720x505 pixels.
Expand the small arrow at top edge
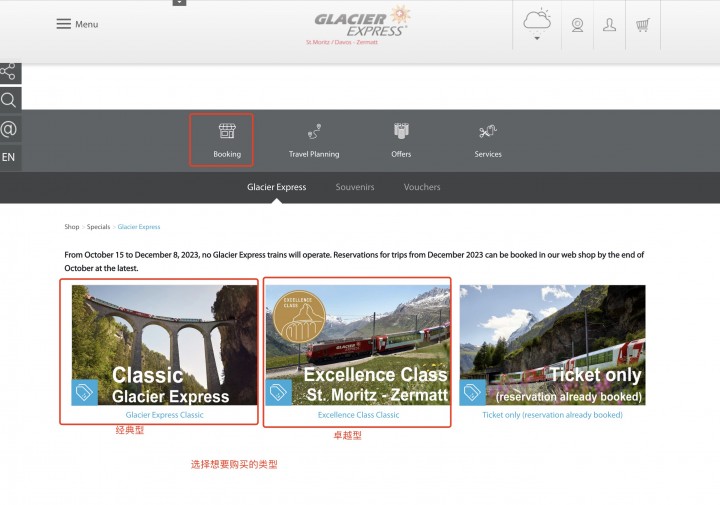coord(179,3)
